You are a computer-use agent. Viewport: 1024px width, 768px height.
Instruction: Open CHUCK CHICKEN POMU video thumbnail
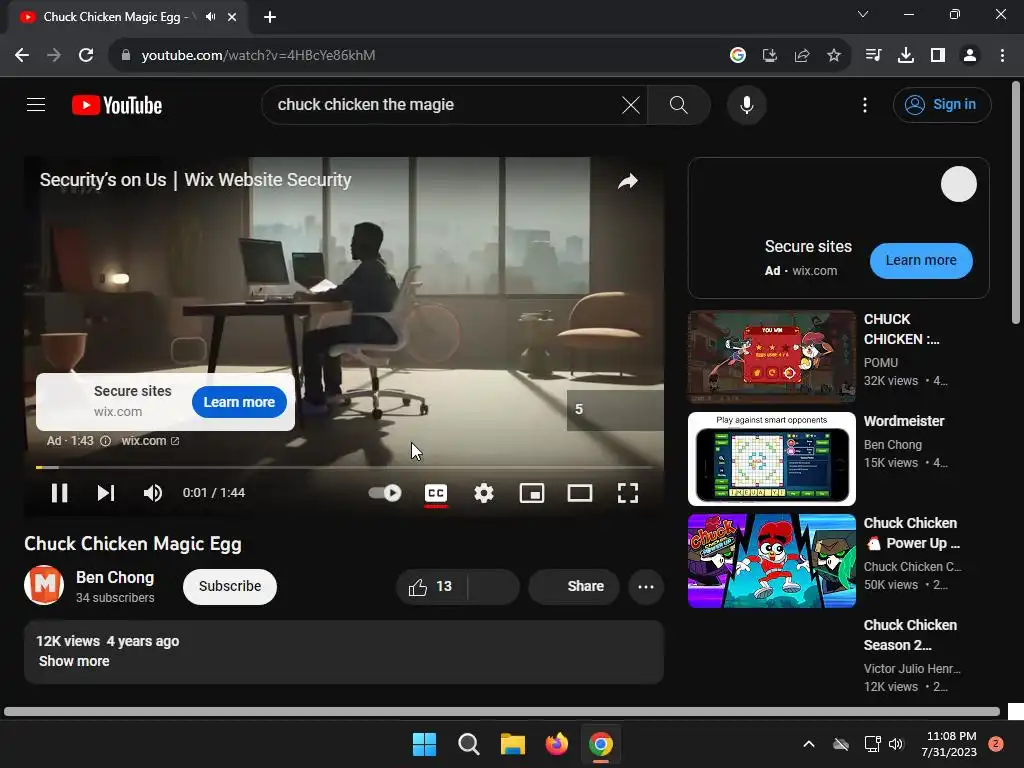pos(771,357)
